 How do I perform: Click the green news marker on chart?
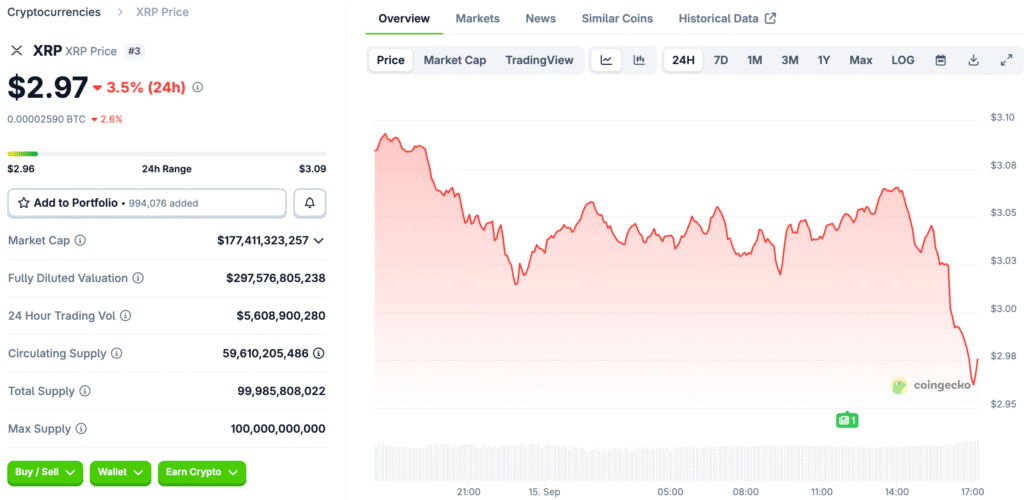(x=846, y=420)
